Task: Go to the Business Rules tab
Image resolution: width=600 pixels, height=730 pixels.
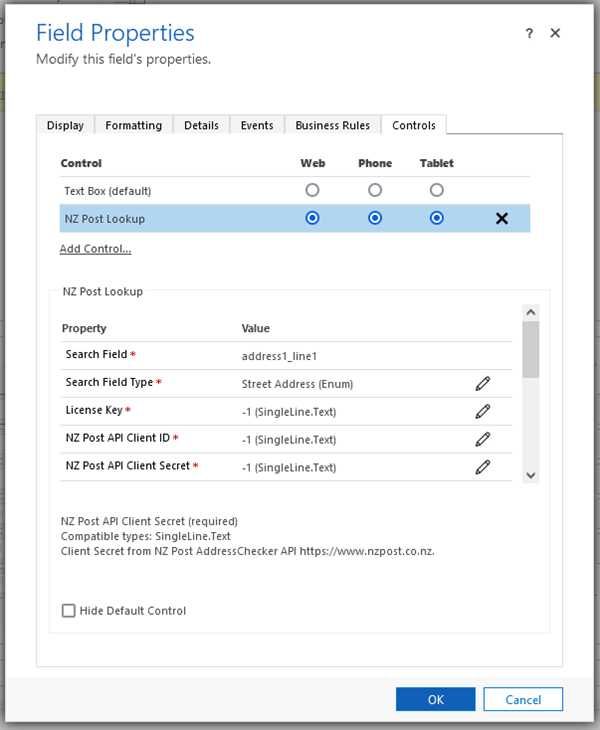Action: point(332,125)
